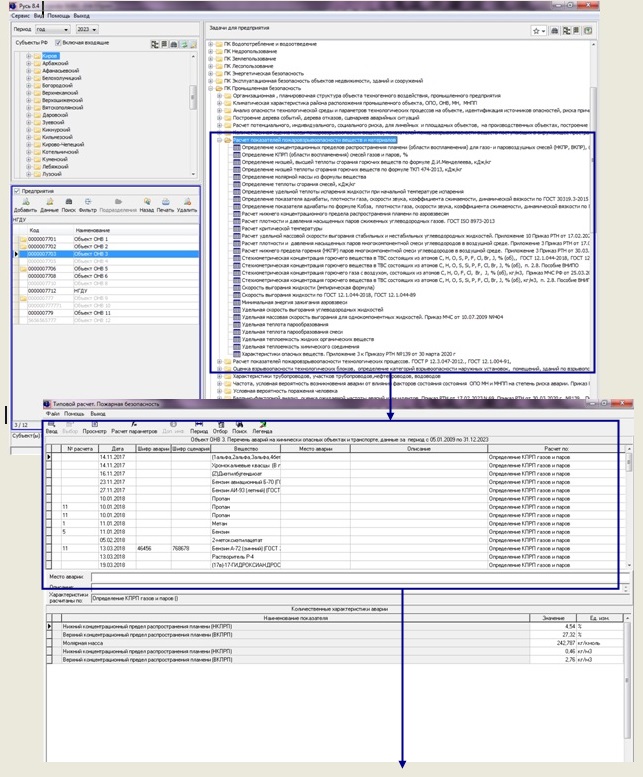Click the Печать printer icon

(x=166, y=203)
